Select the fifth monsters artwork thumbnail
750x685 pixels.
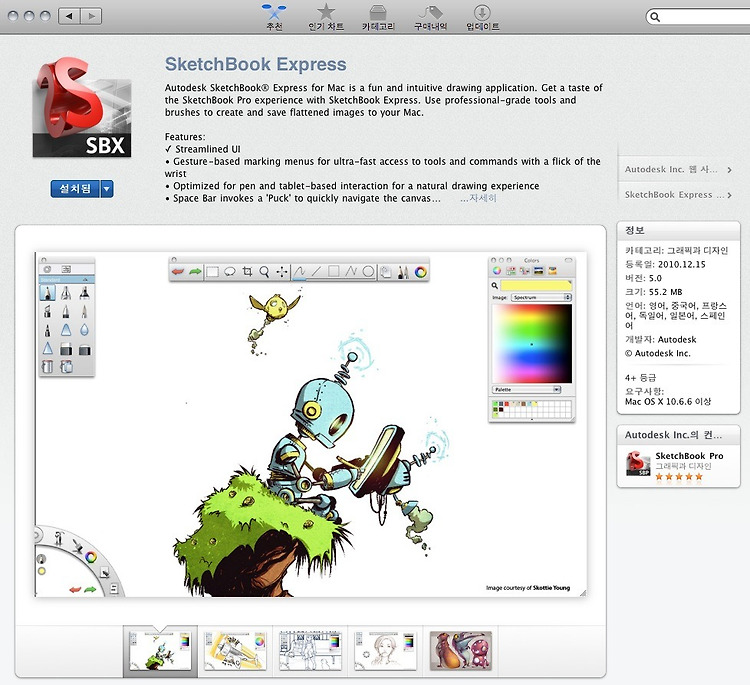(461, 651)
